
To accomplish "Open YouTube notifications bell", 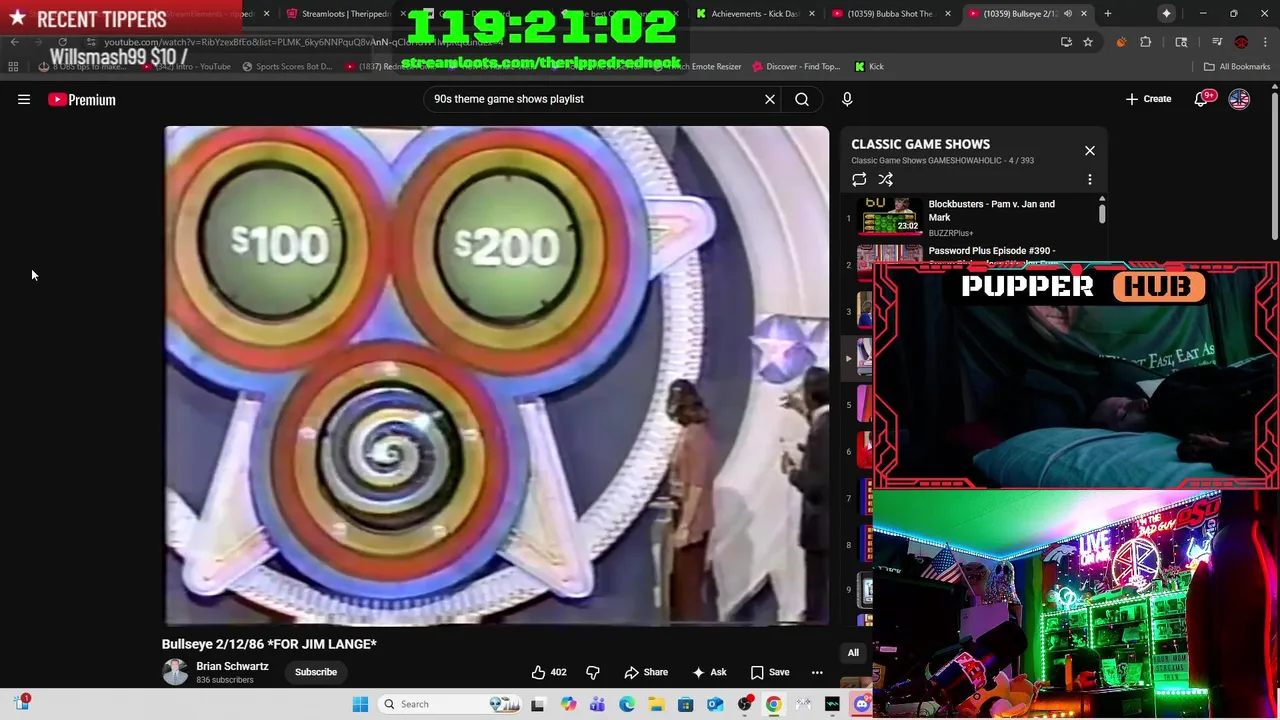I will 1203,99.
